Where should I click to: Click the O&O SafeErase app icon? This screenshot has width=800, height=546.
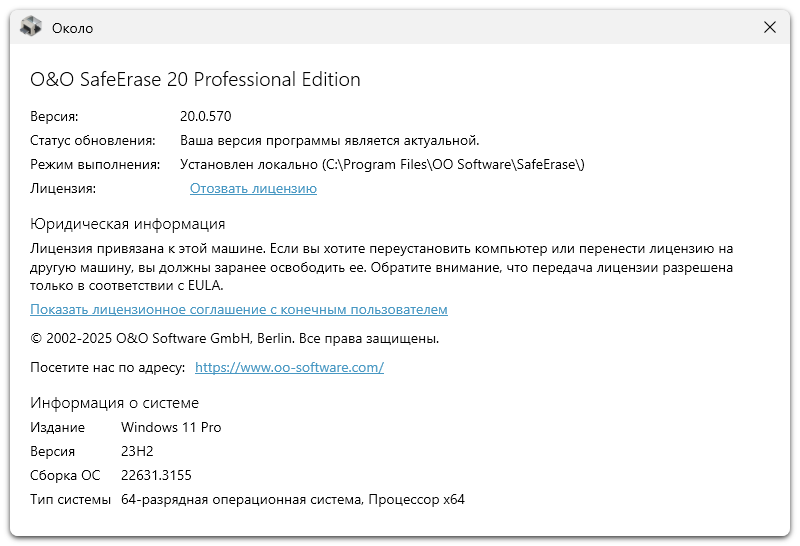pyautogui.click(x=31, y=27)
